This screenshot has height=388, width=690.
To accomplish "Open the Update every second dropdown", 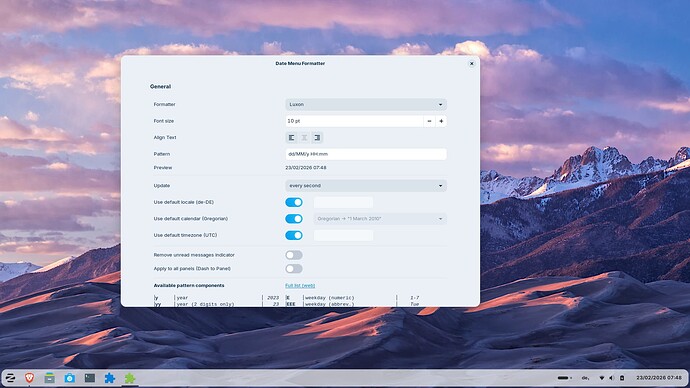I will click(366, 186).
